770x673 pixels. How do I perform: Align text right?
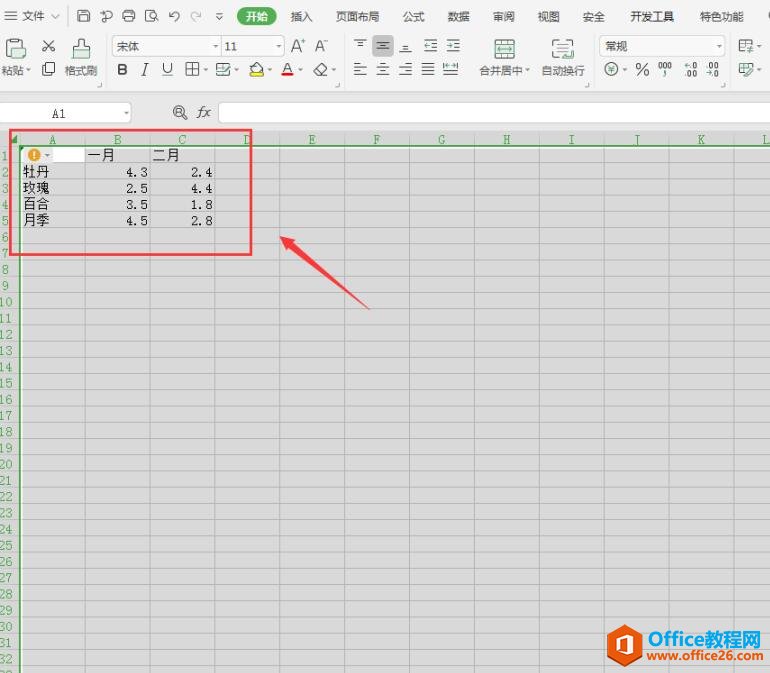point(405,69)
